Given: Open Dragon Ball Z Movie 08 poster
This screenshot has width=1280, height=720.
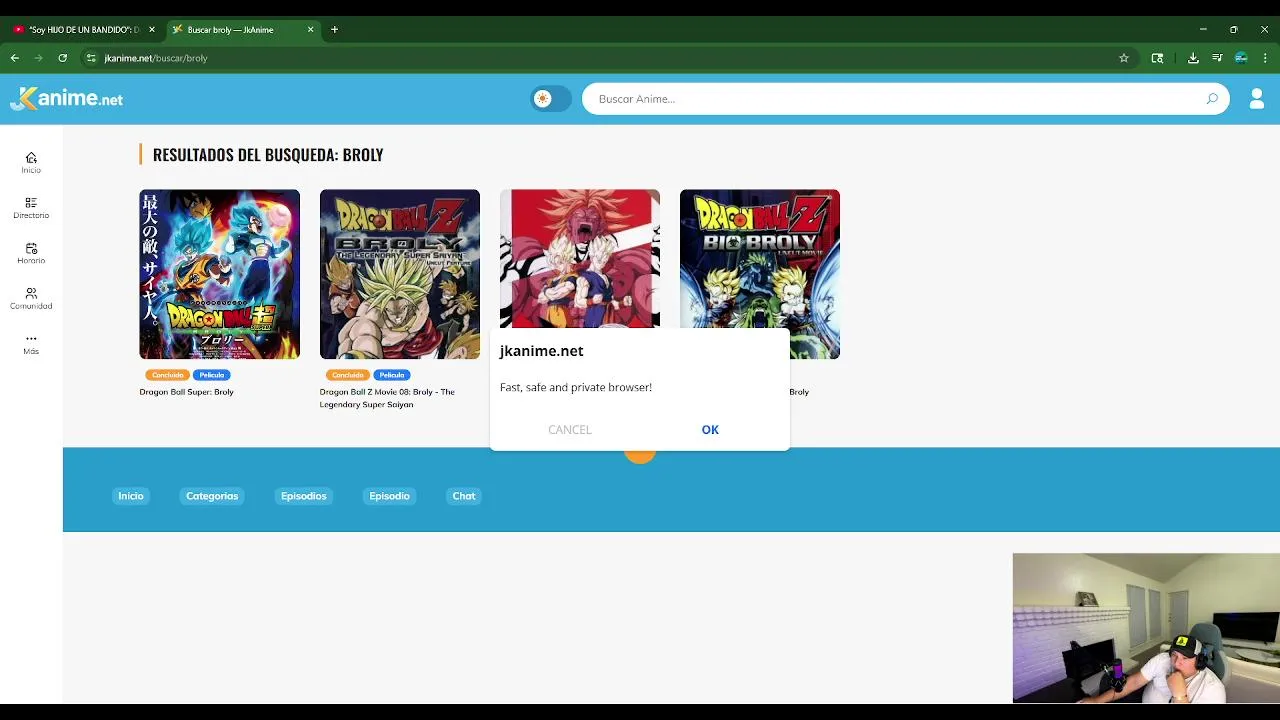Looking at the screenshot, I should pos(399,274).
